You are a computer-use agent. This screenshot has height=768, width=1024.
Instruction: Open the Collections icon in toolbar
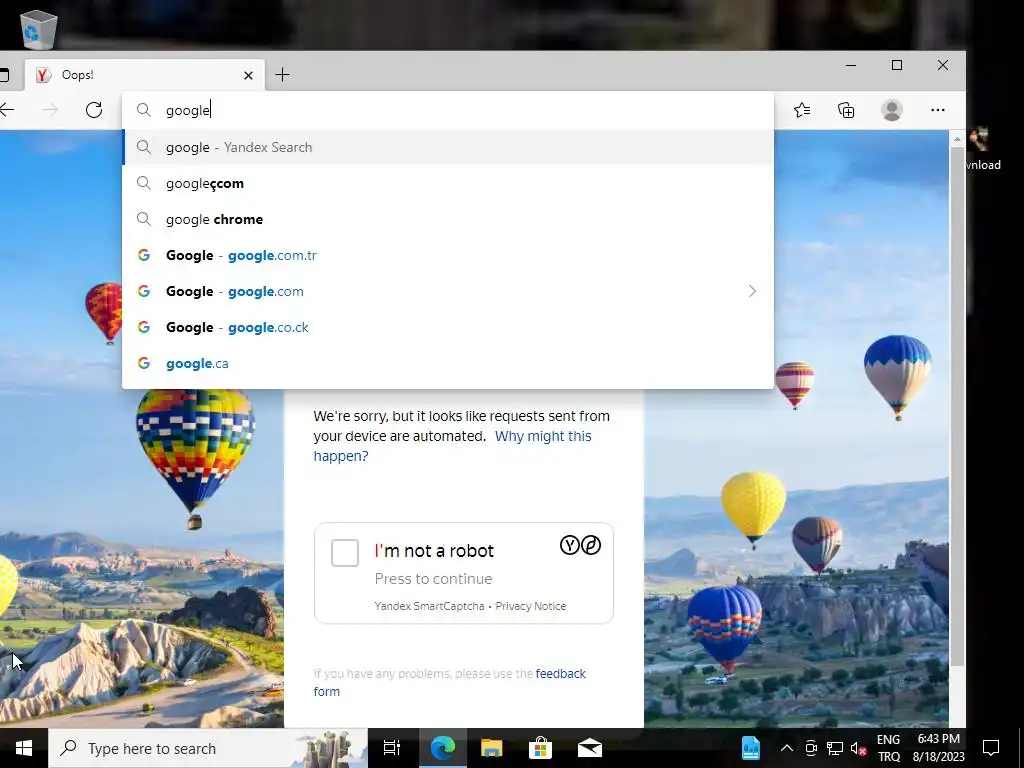(846, 110)
